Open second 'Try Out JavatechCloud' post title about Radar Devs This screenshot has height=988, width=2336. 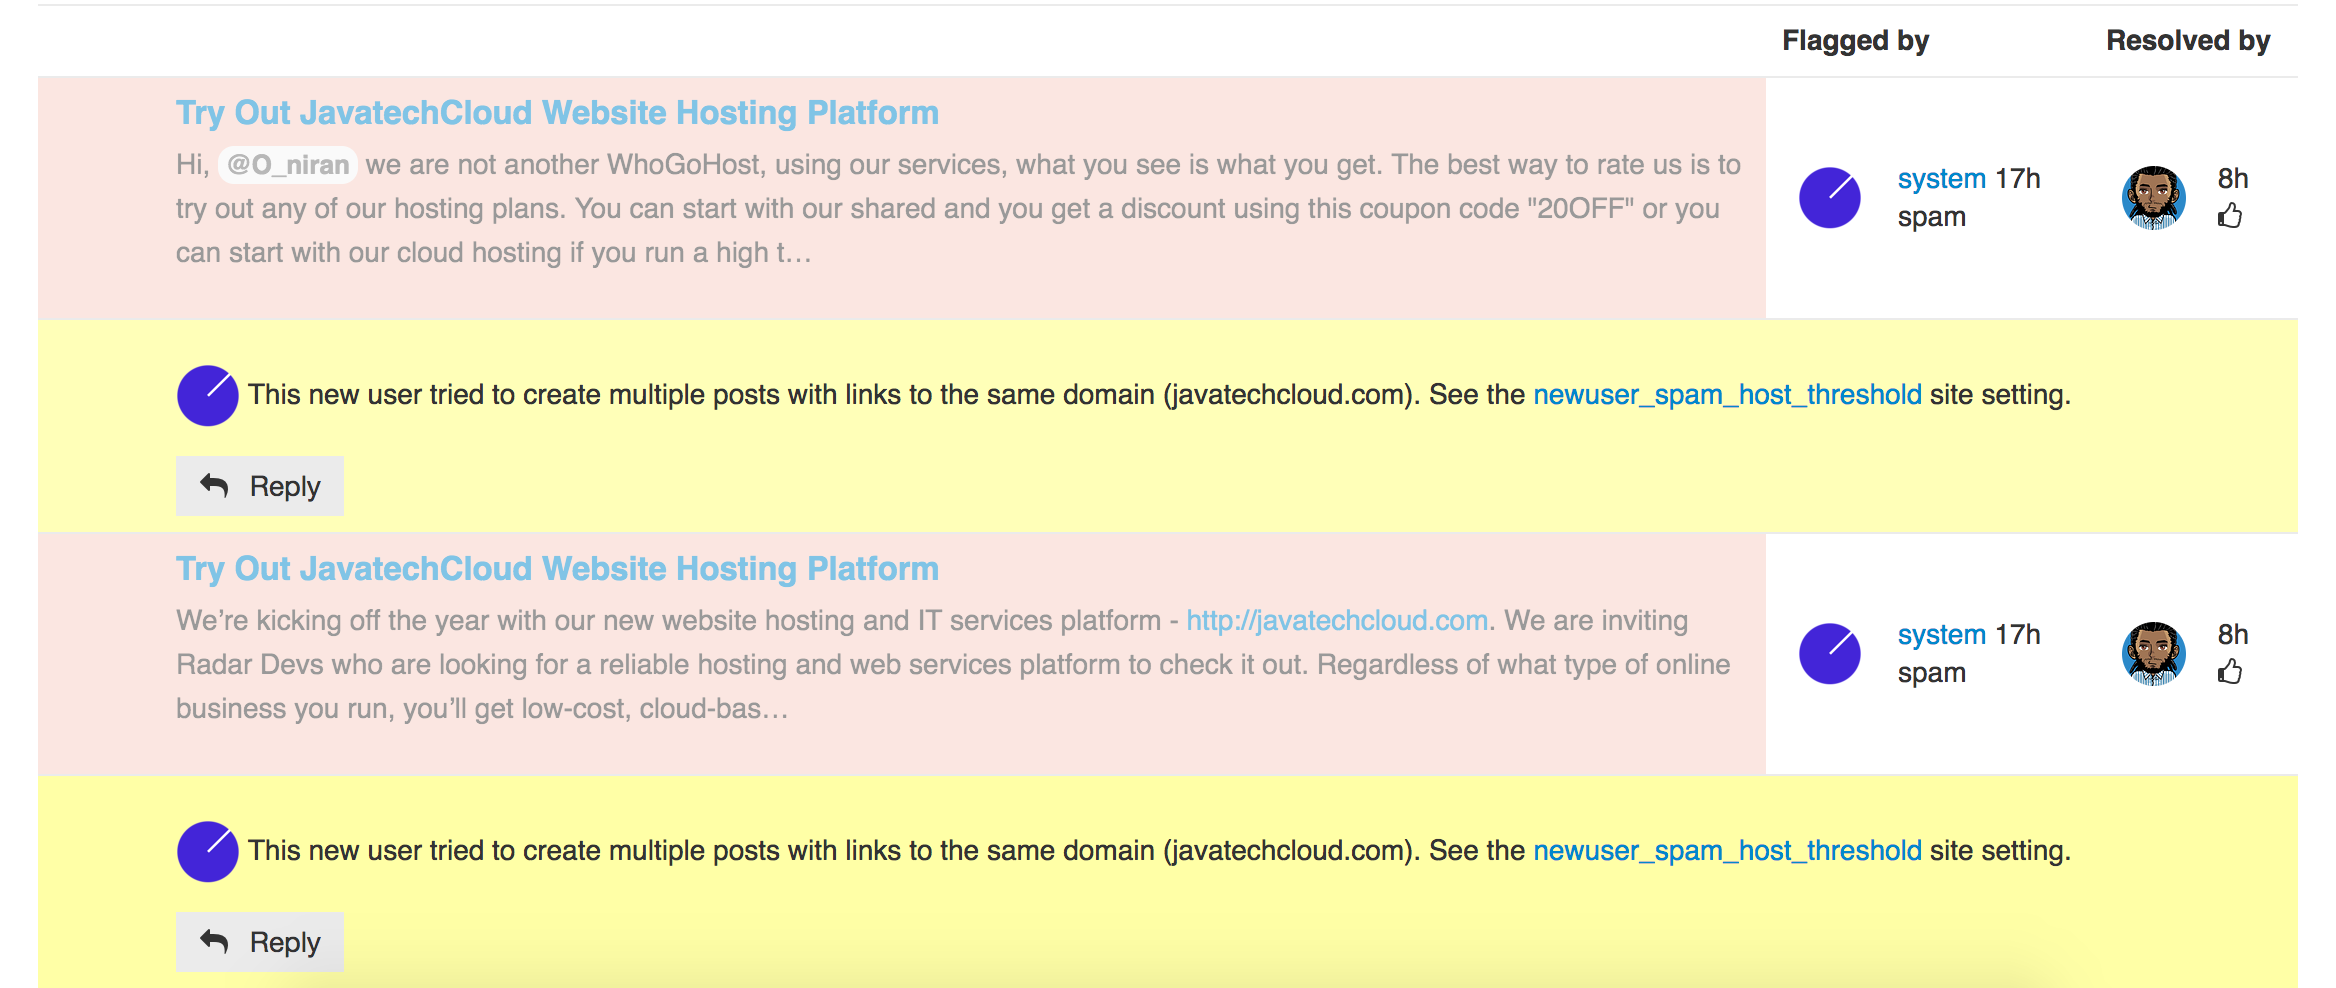[x=557, y=569]
